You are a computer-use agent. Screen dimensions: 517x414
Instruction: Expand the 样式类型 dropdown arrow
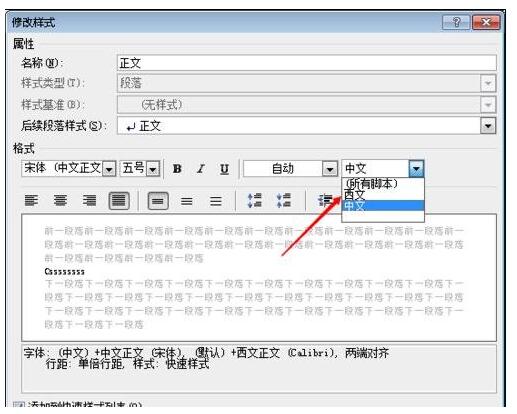point(488,83)
